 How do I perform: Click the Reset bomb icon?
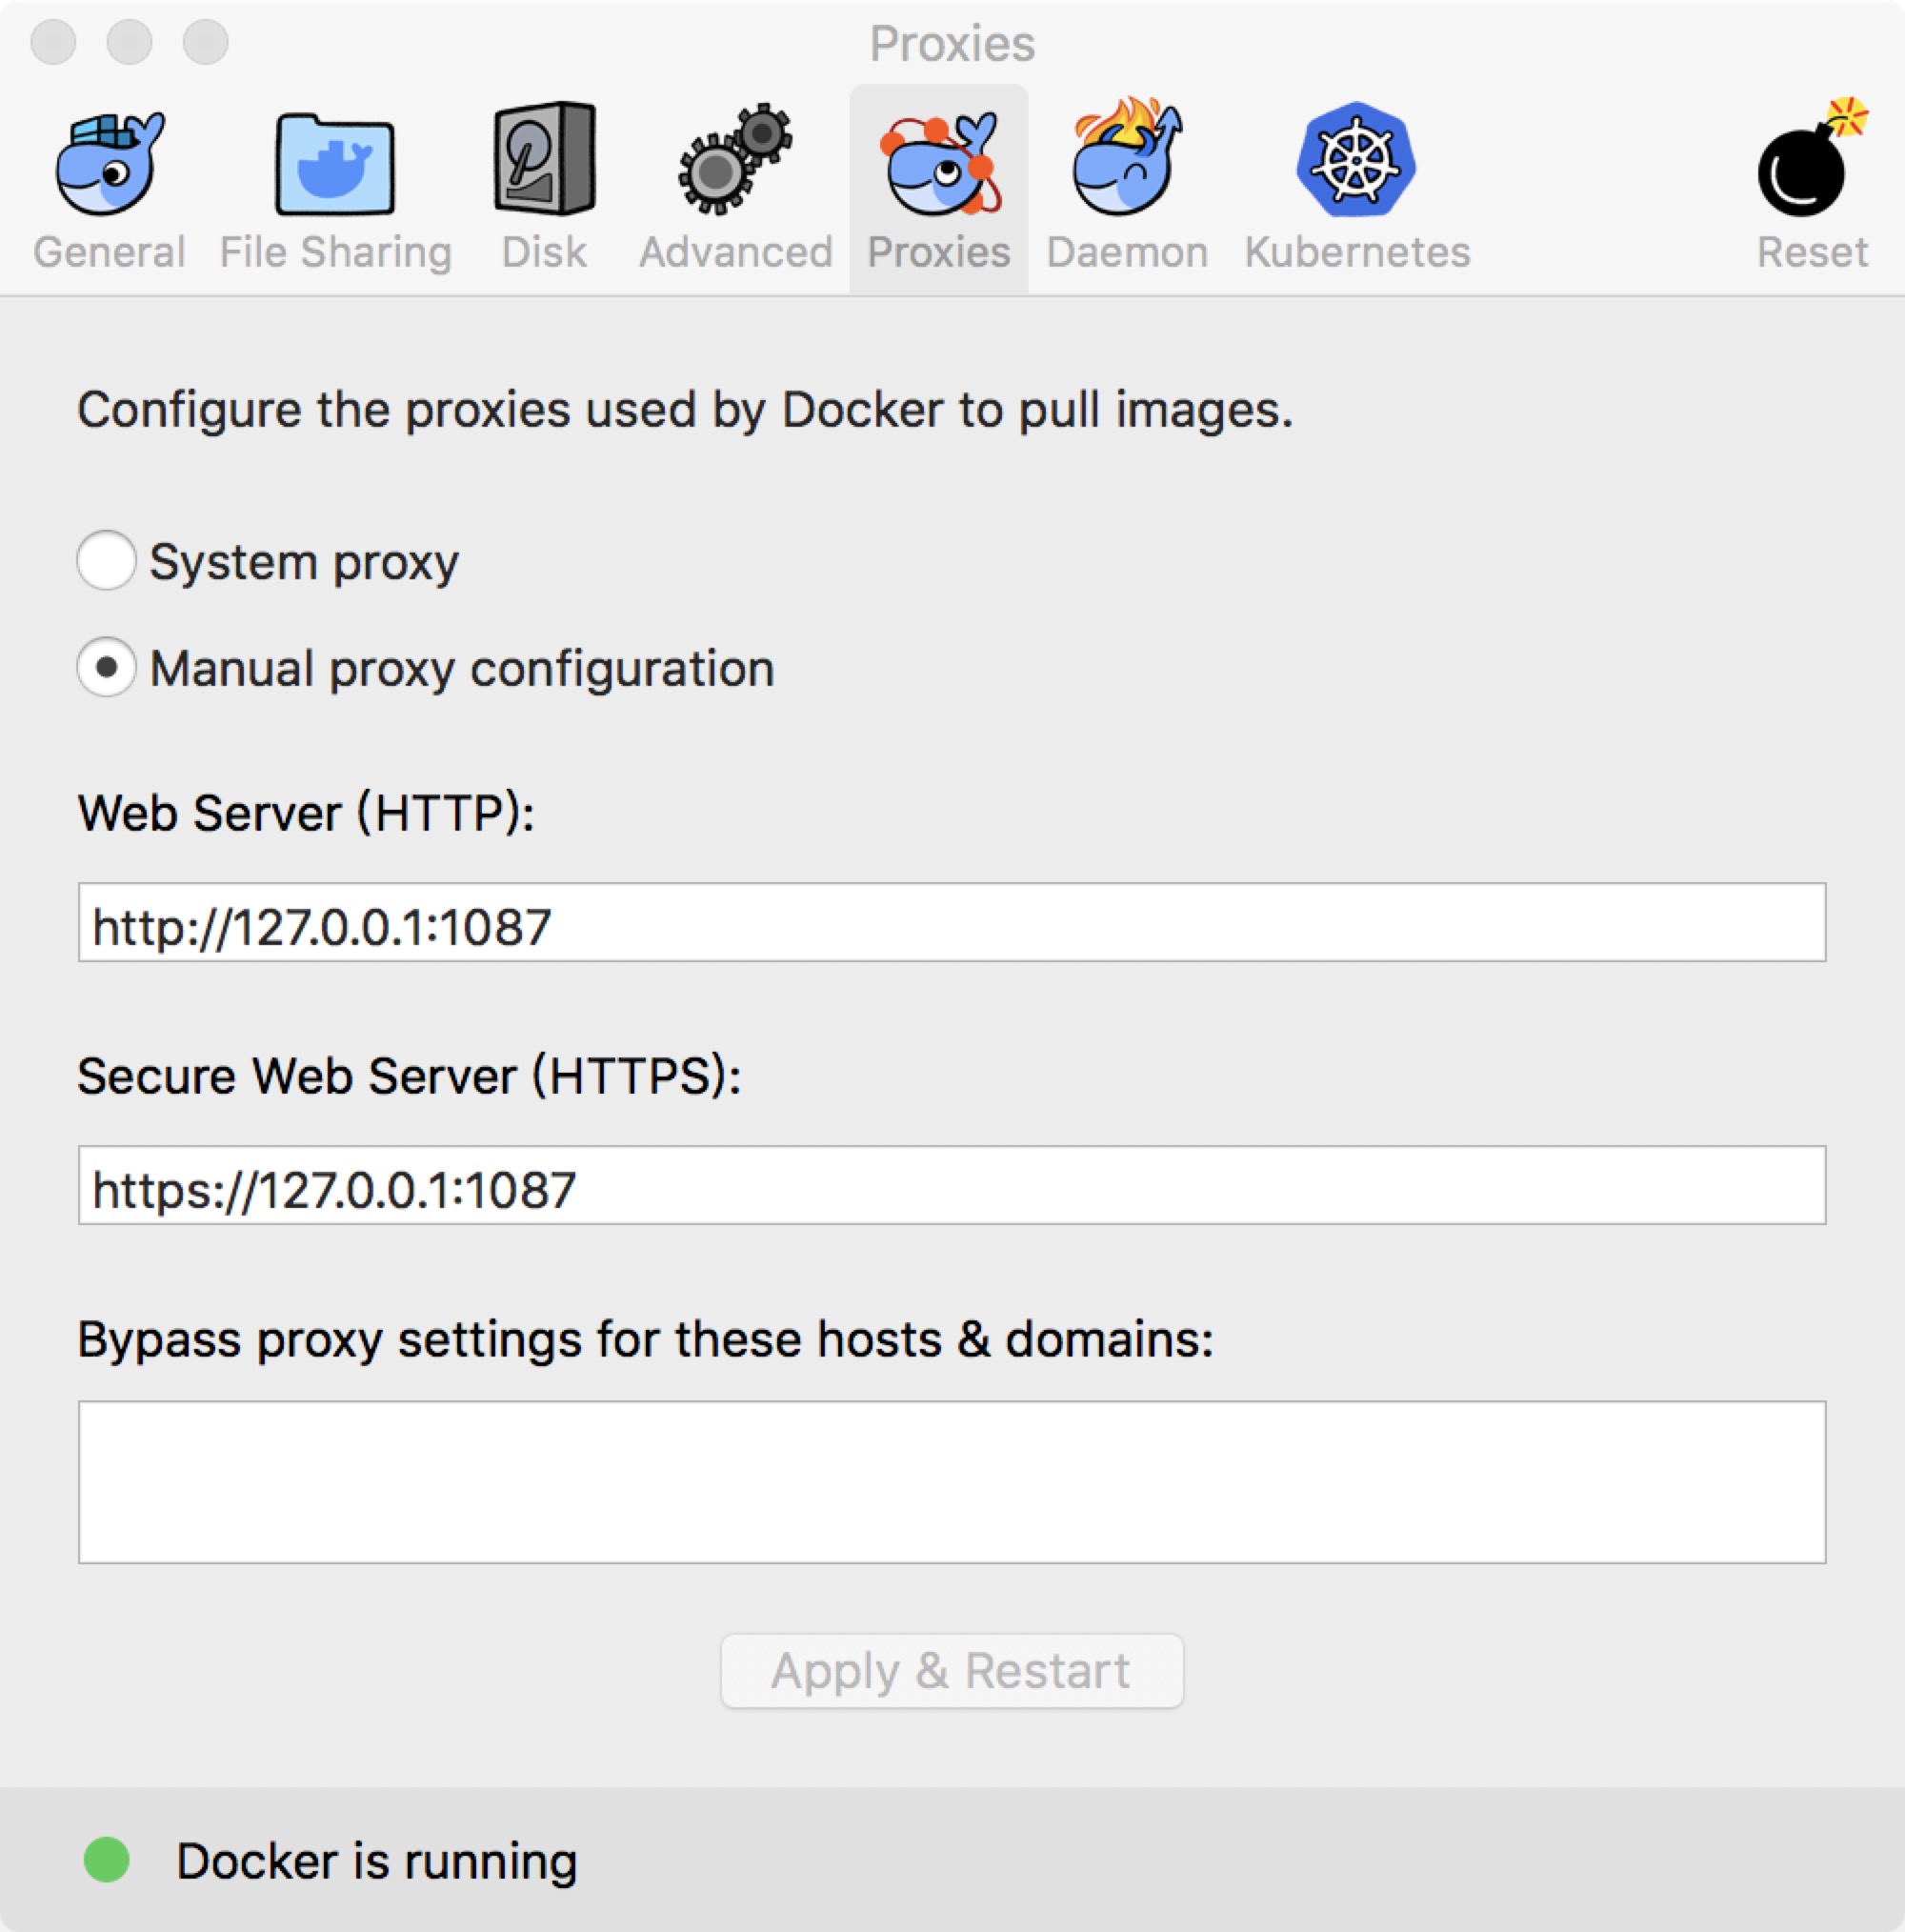[1812, 158]
